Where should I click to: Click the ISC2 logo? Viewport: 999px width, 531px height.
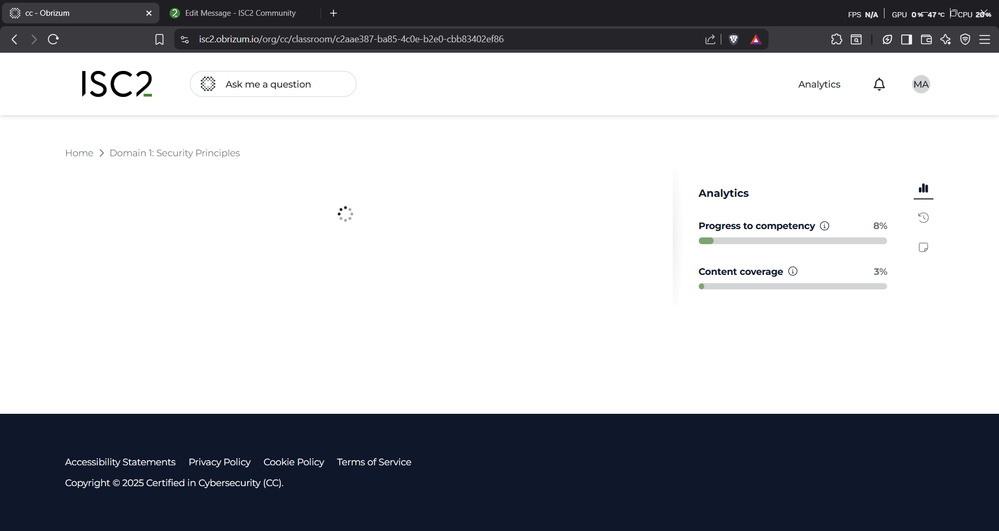point(117,84)
